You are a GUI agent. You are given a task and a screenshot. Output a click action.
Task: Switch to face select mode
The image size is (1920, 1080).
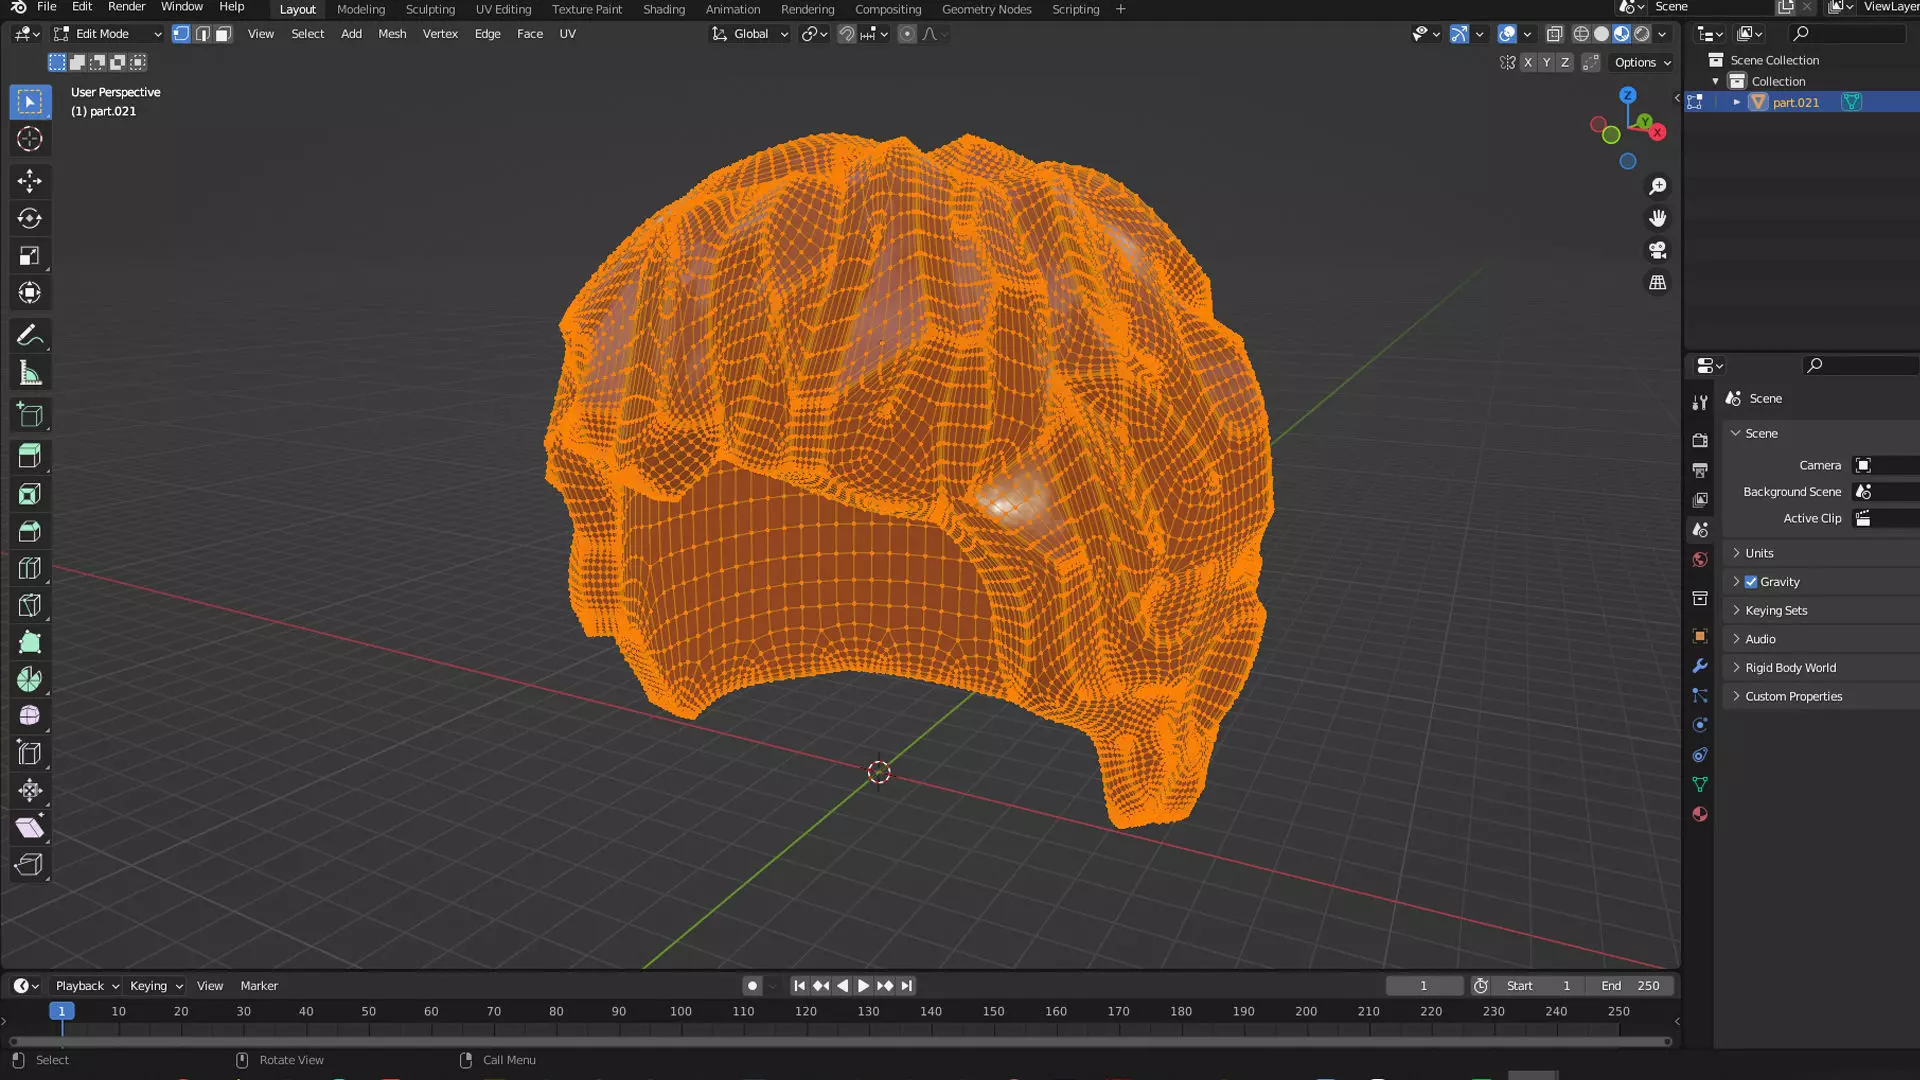[223, 34]
